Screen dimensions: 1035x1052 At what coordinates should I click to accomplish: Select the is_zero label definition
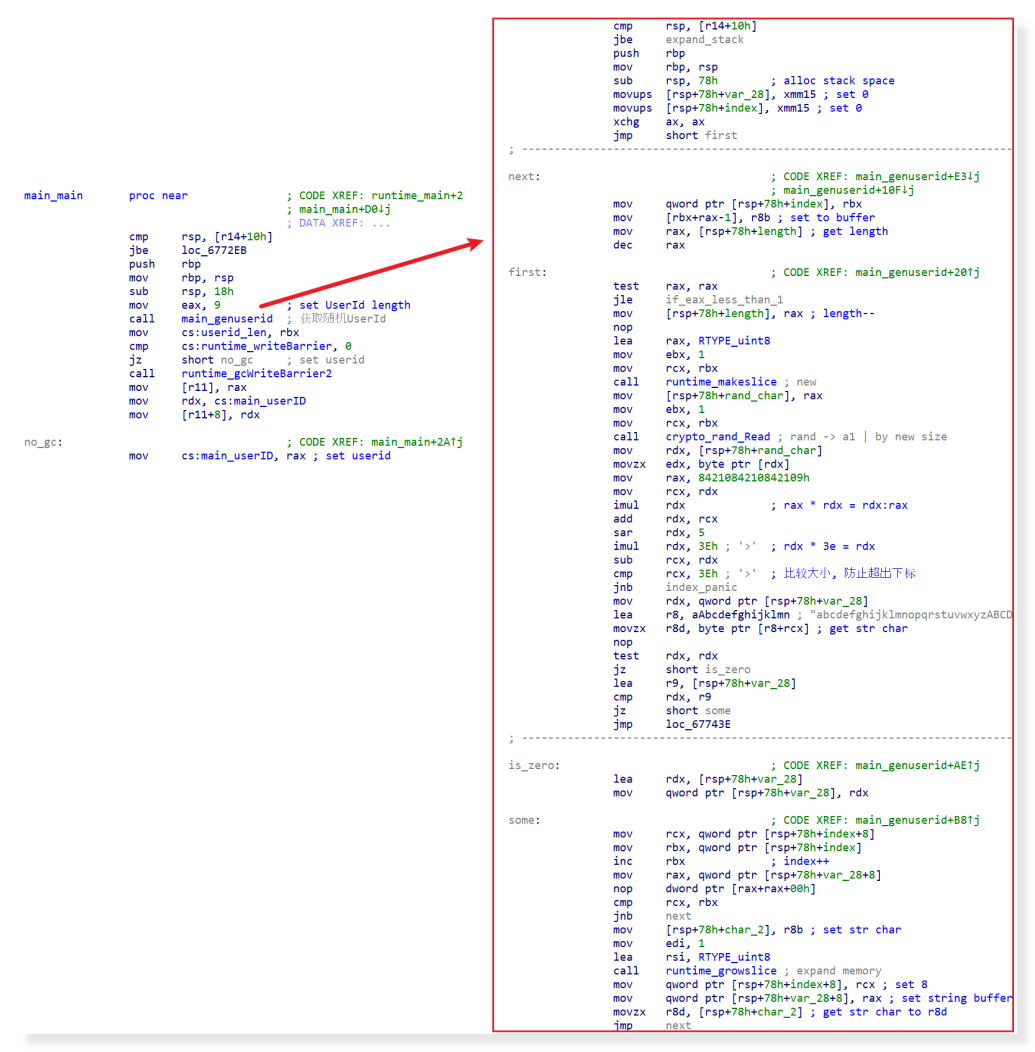(x=533, y=766)
